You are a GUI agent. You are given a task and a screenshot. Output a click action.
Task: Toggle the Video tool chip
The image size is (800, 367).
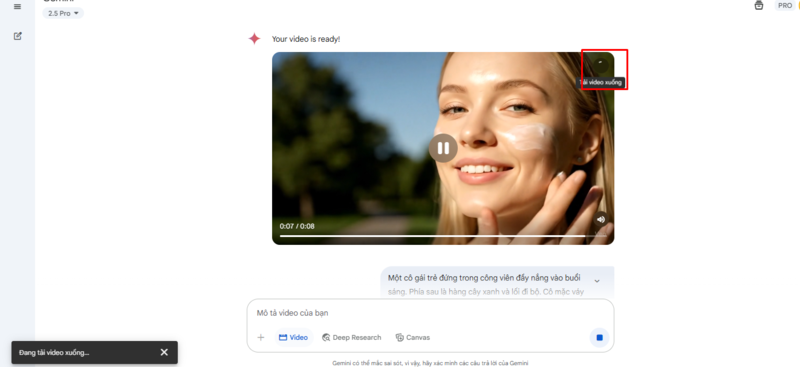pyautogui.click(x=293, y=337)
